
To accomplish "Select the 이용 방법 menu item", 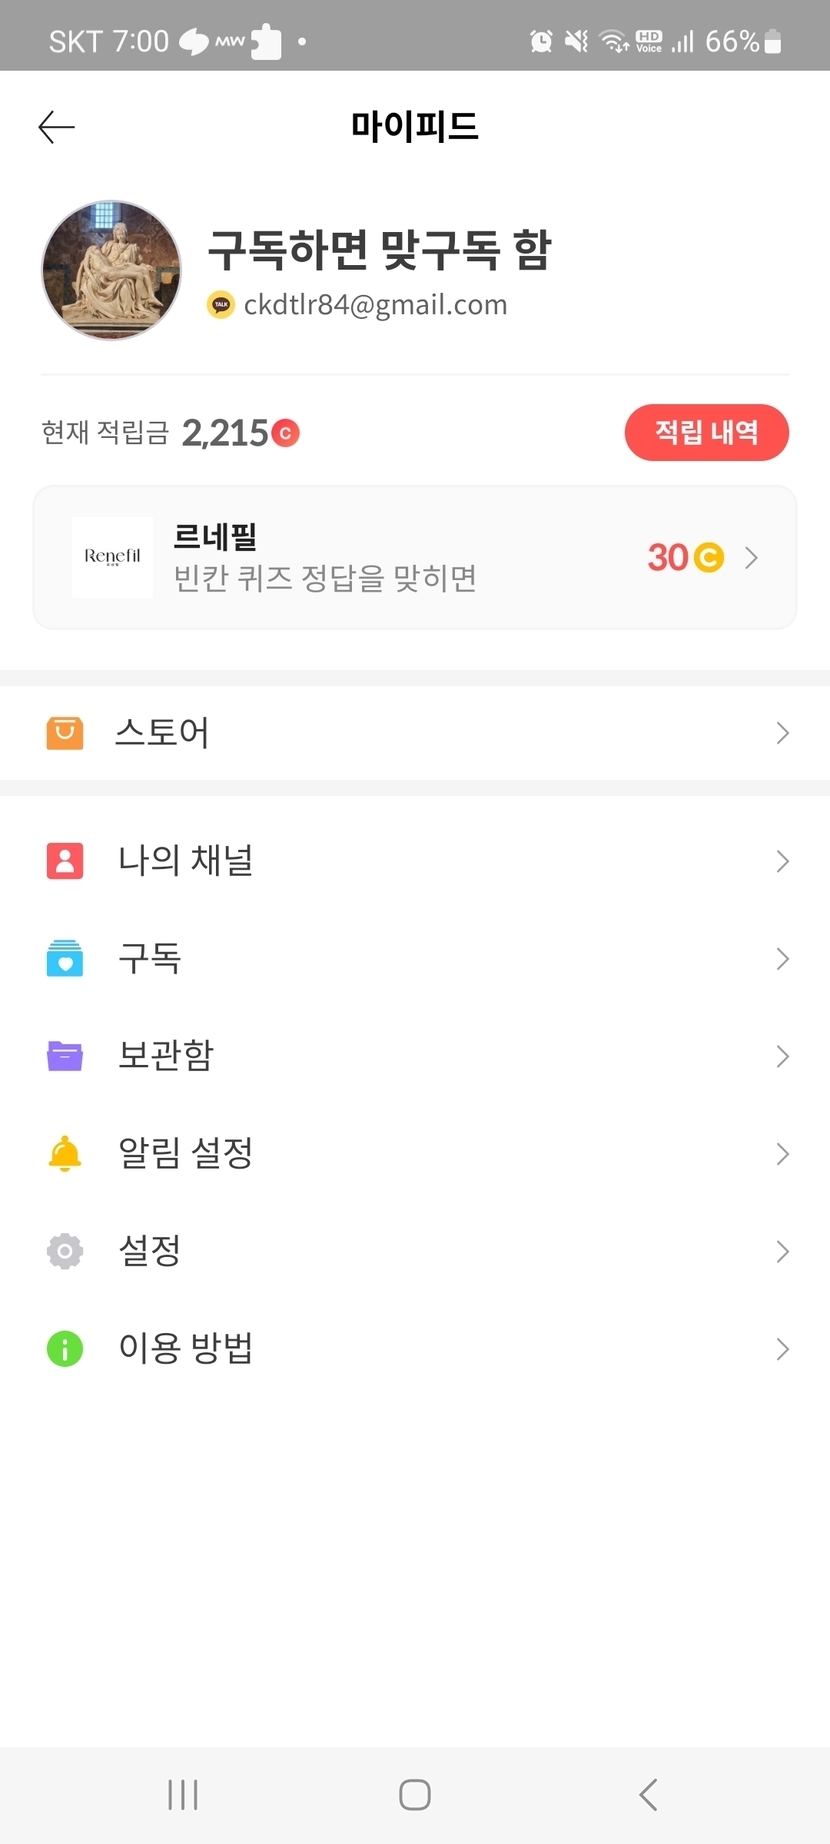I will pyautogui.click(x=186, y=1349).
